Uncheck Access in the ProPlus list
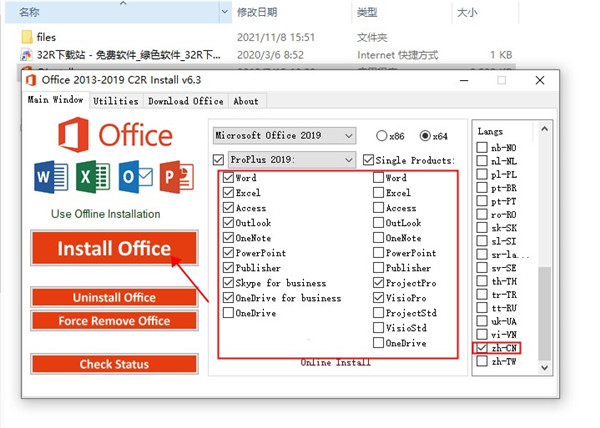This screenshot has height=428, width=600. click(x=228, y=208)
